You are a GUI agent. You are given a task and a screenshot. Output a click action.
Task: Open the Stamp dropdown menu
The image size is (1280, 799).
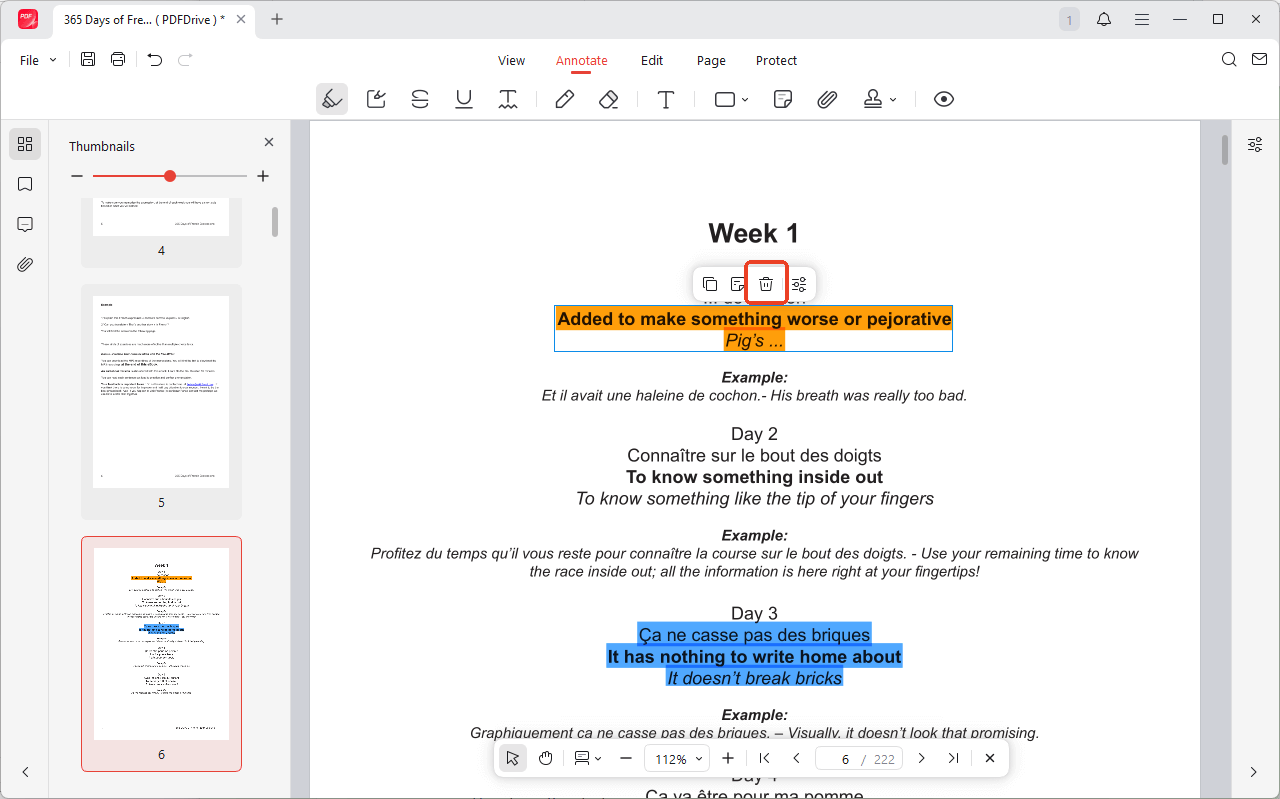click(x=880, y=99)
